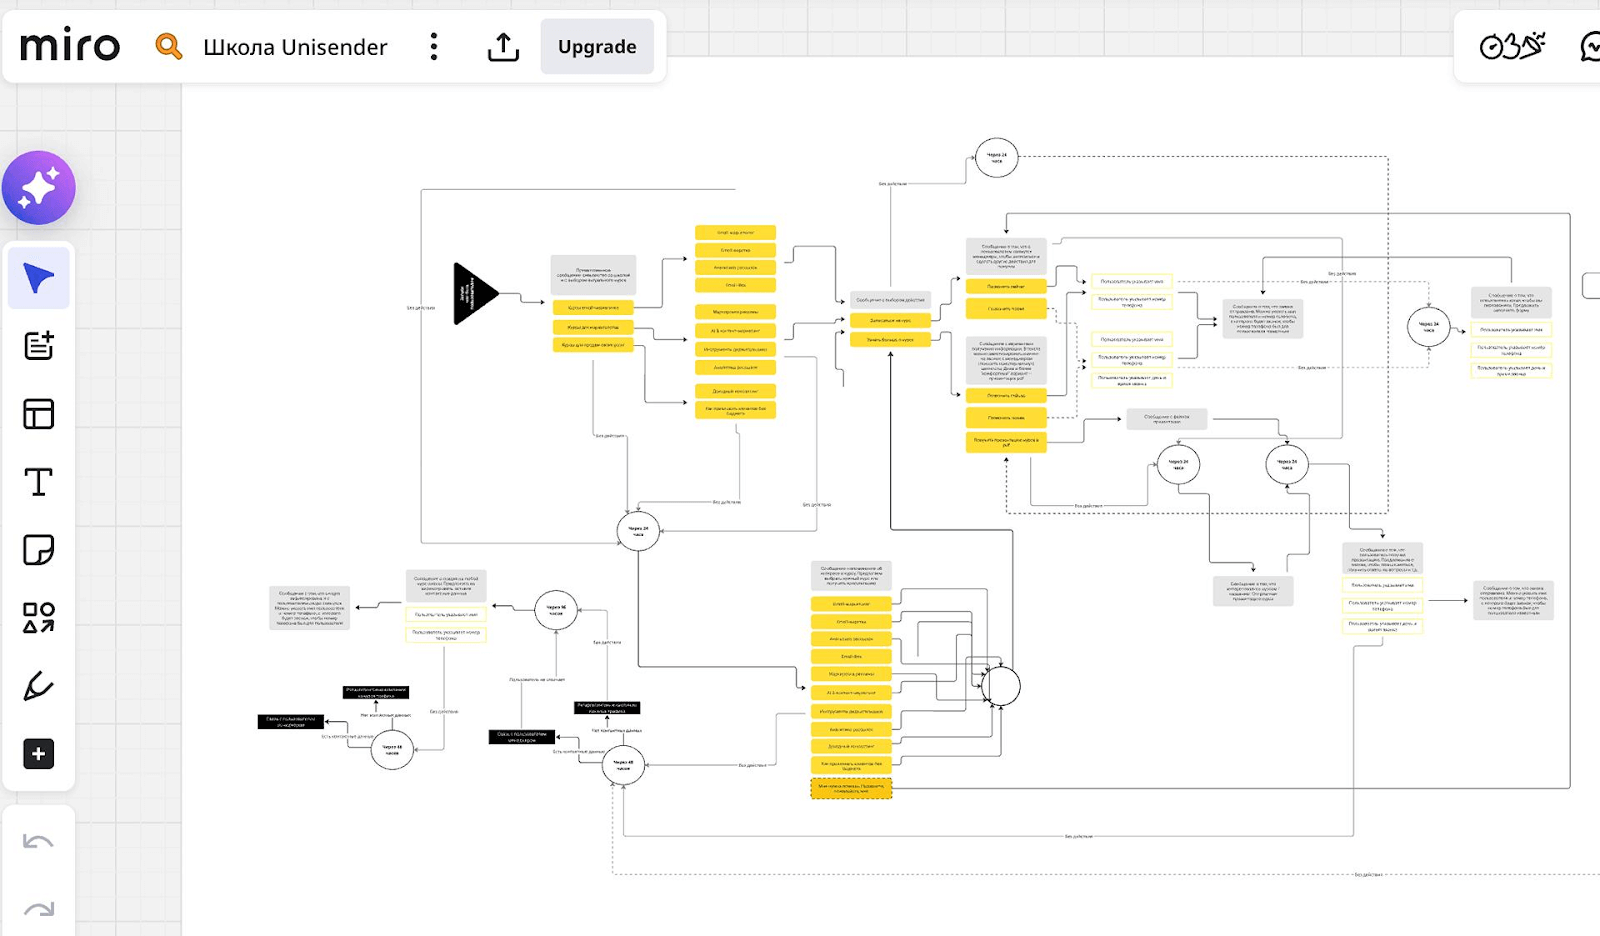Open the Shapes and lines tool
This screenshot has height=936, width=1600.
[x=39, y=618]
